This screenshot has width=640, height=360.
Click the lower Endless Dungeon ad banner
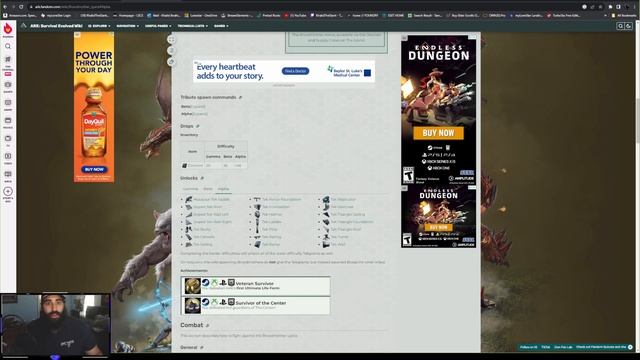438,217
